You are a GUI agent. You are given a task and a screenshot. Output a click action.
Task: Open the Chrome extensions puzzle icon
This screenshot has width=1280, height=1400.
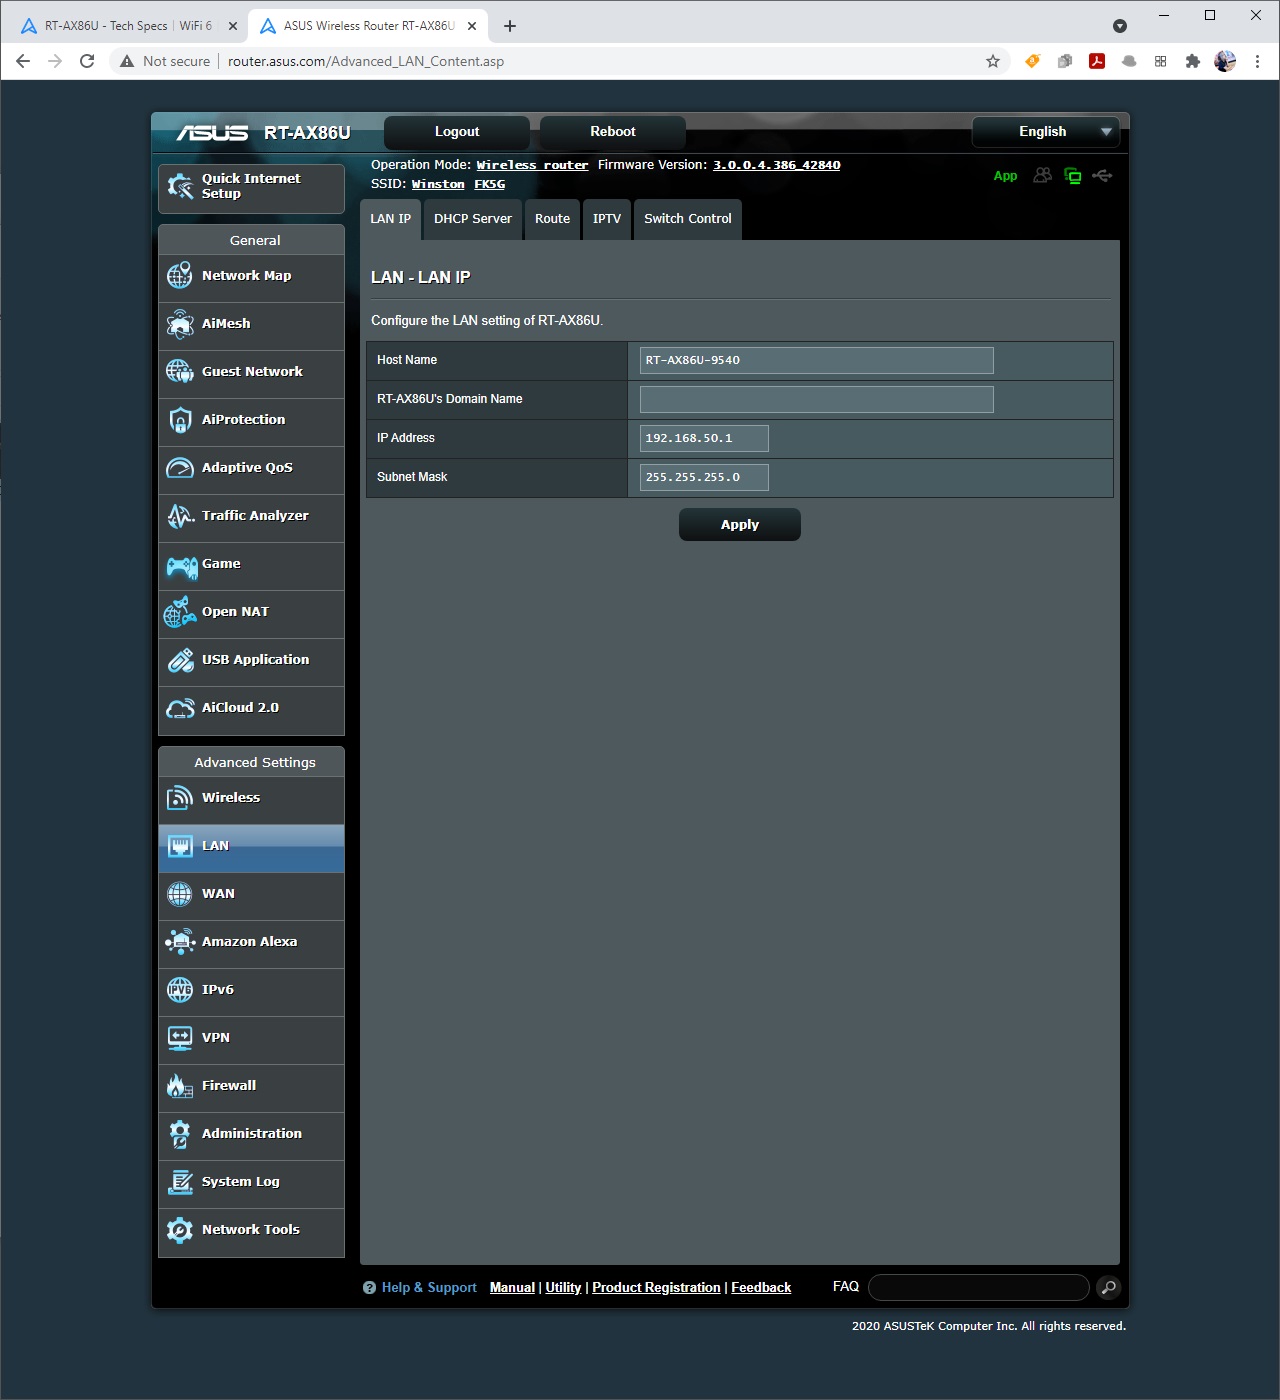1192,61
